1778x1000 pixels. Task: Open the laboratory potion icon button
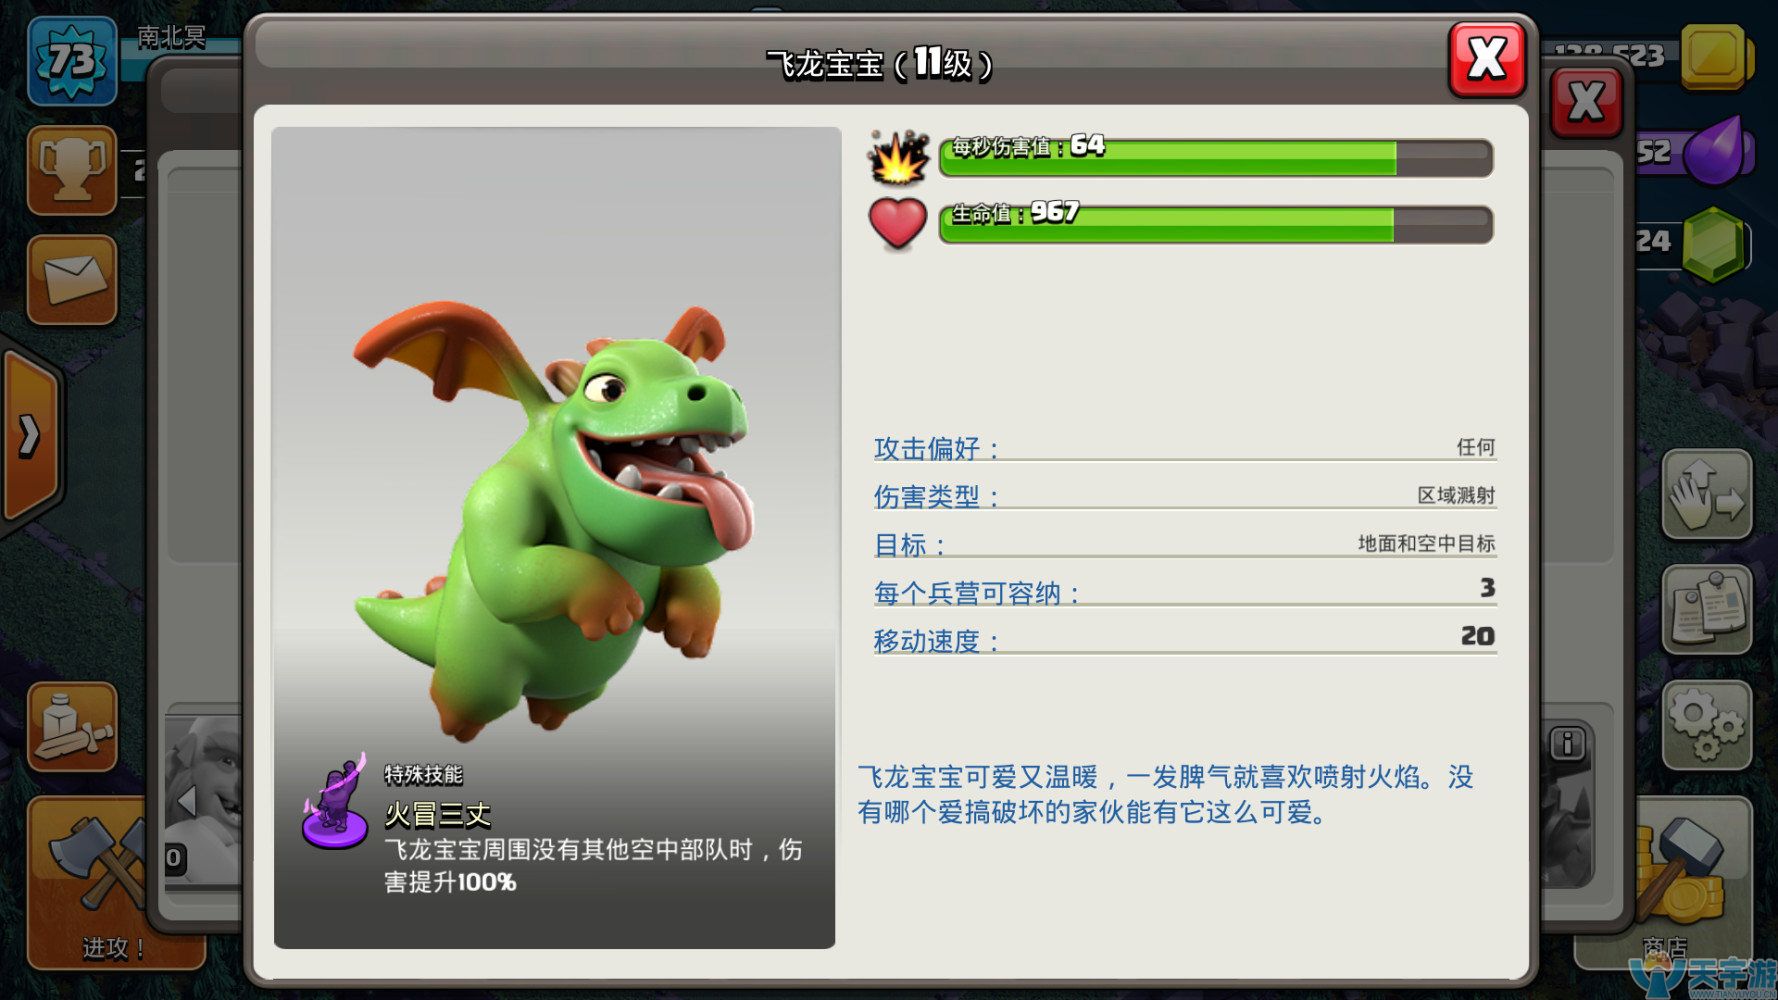pos(72,727)
